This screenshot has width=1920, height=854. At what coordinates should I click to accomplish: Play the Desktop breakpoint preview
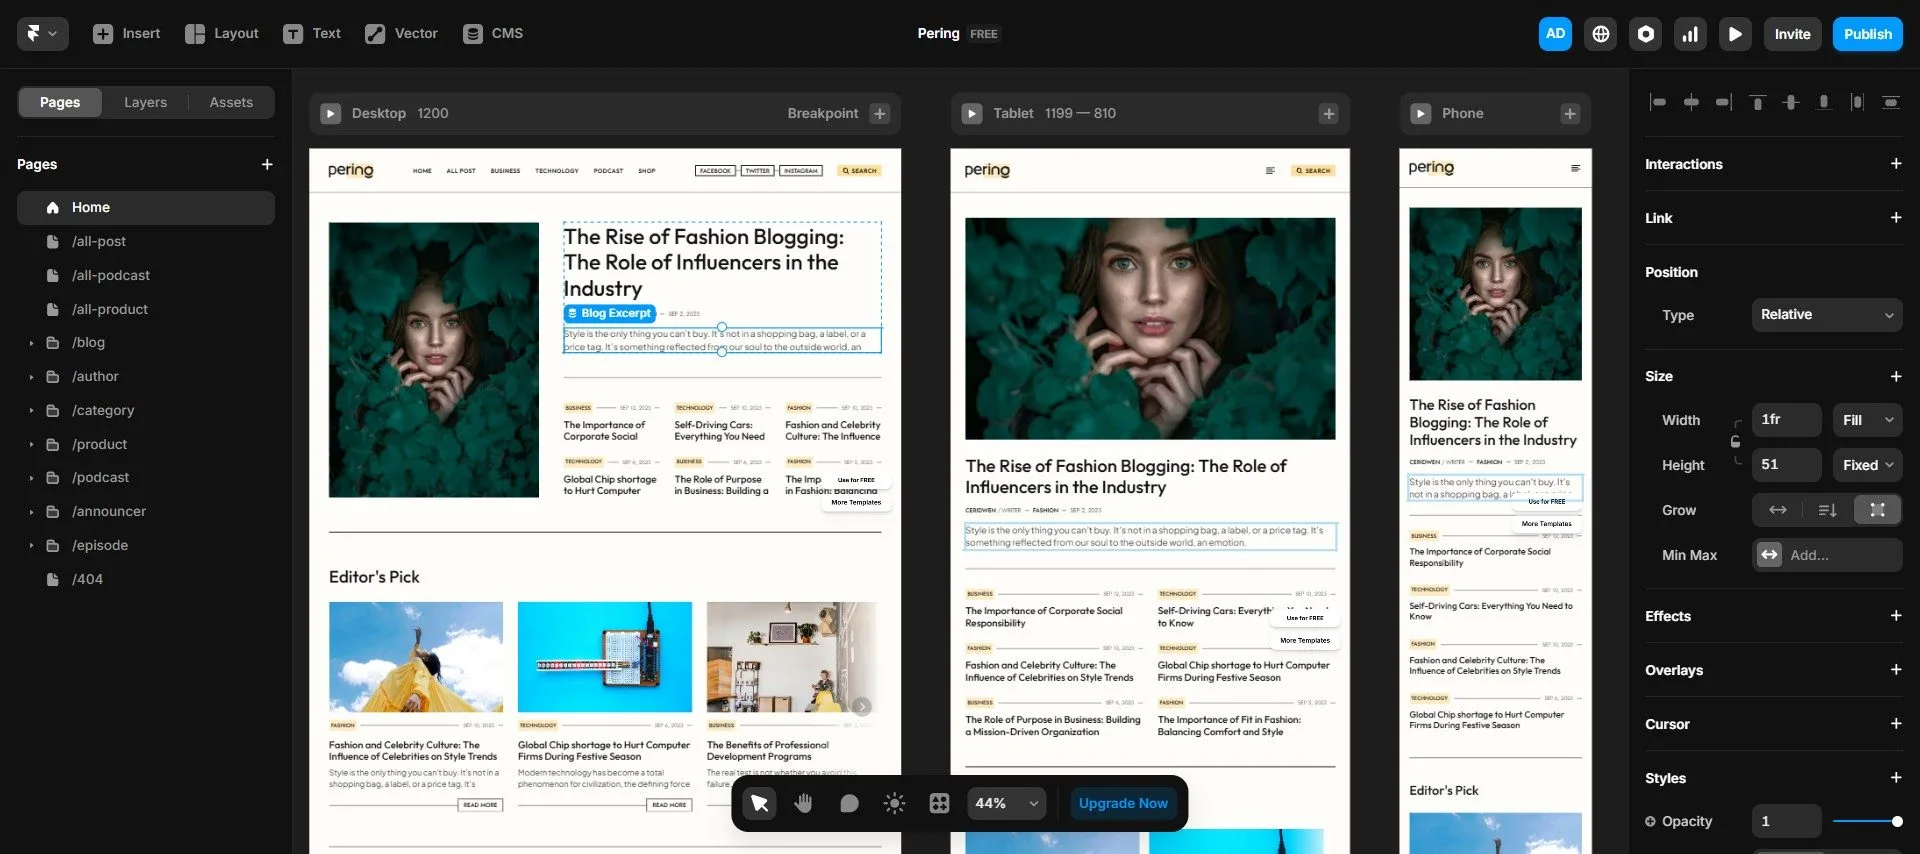330,114
